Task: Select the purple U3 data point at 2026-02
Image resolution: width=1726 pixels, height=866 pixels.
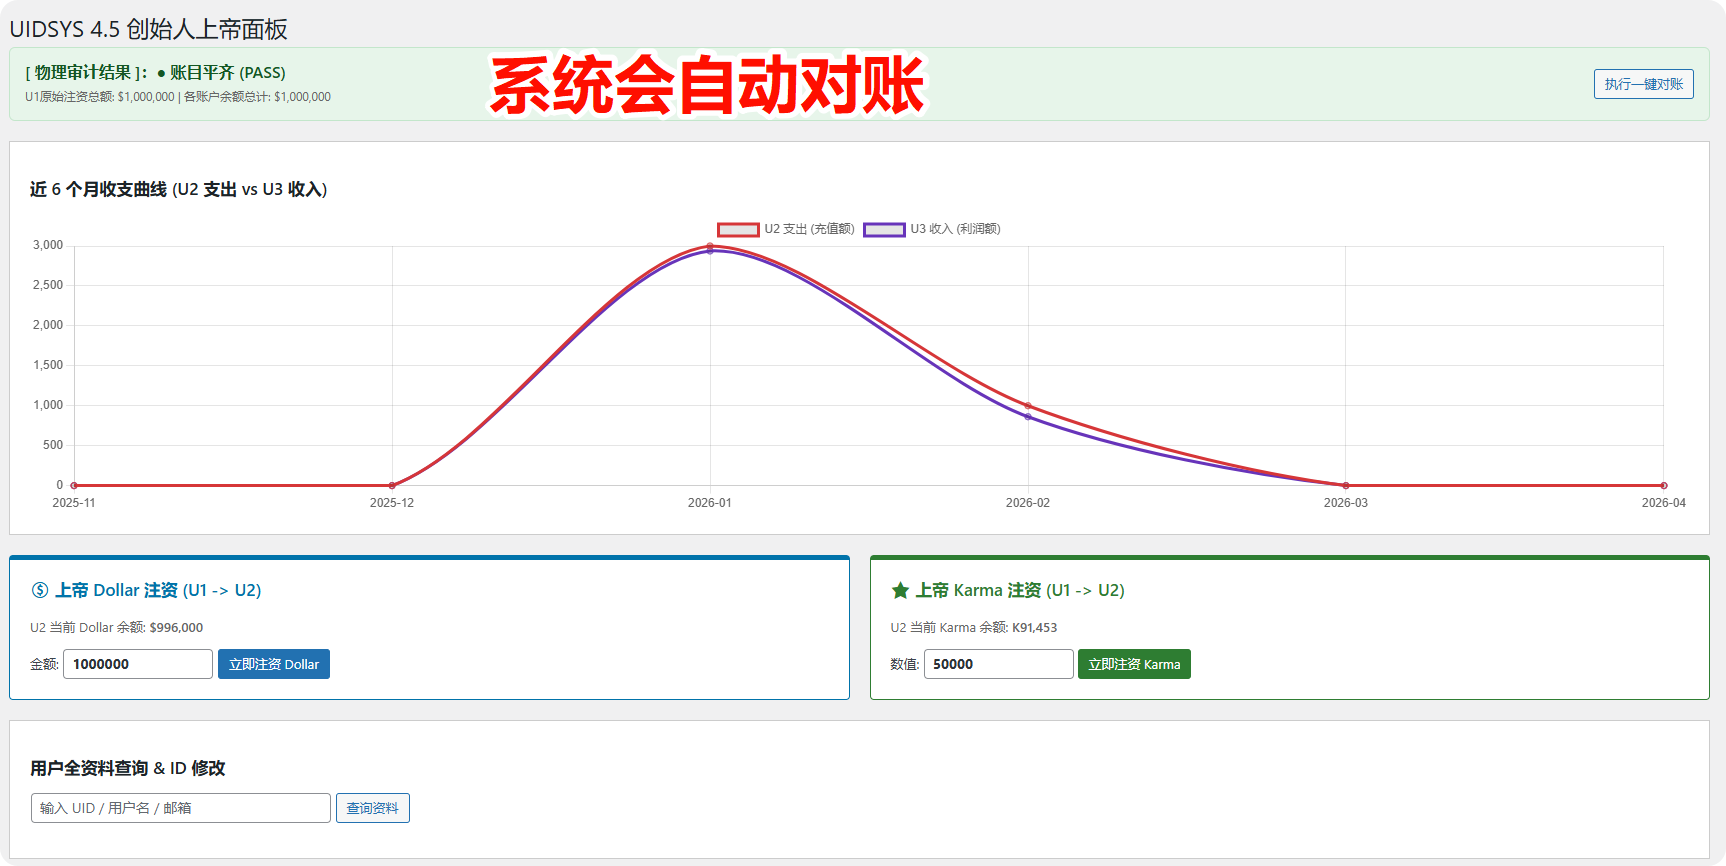Action: click(1028, 417)
